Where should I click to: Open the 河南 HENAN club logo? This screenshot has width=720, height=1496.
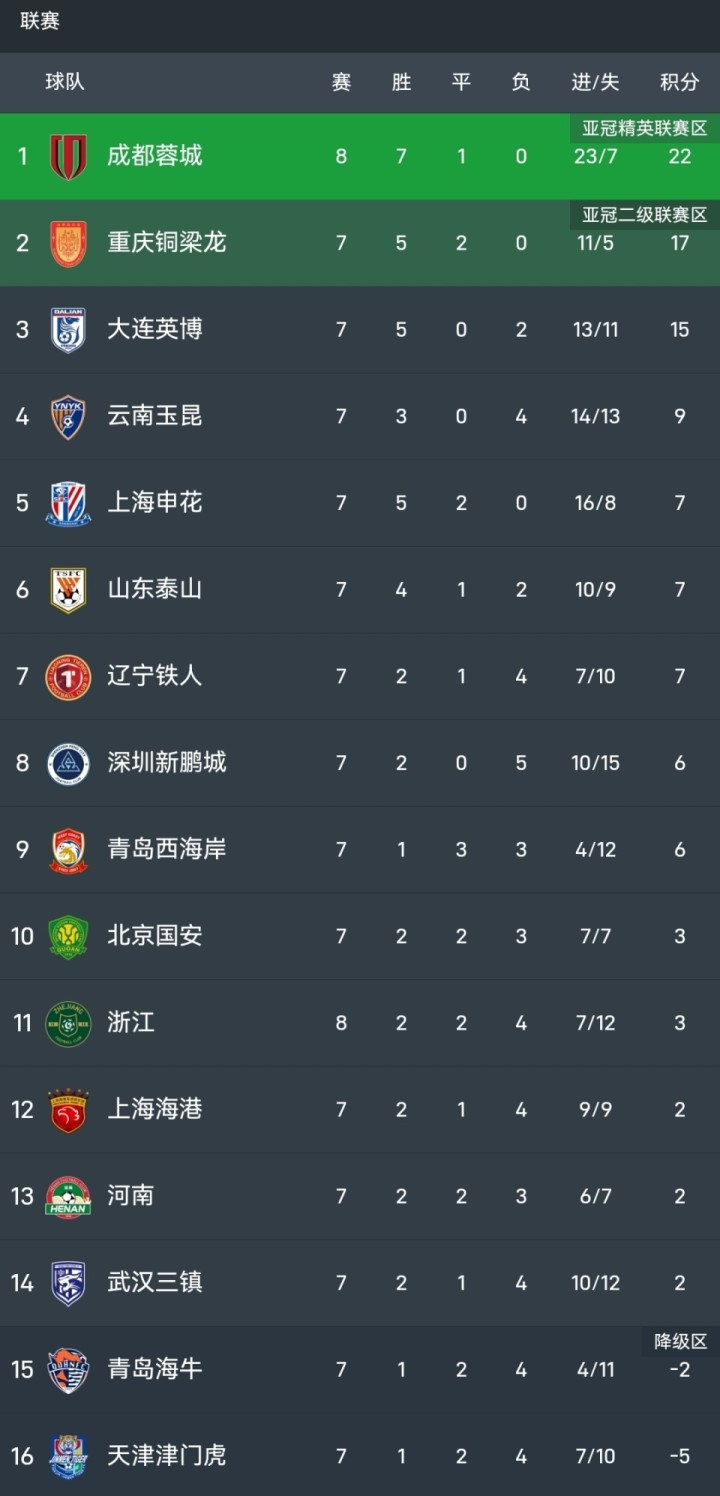(68, 1196)
